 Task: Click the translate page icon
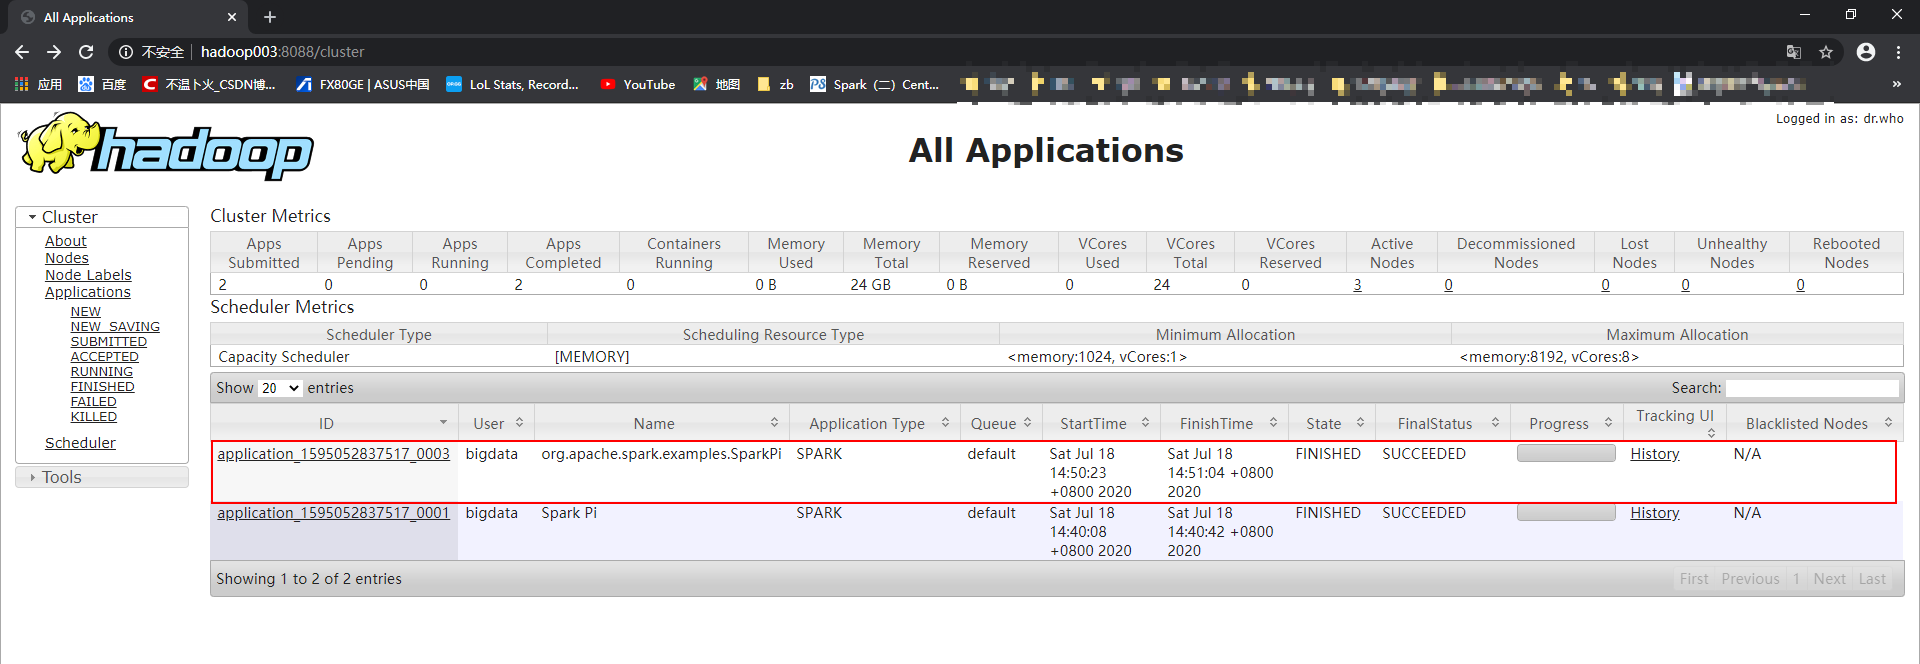(1794, 52)
